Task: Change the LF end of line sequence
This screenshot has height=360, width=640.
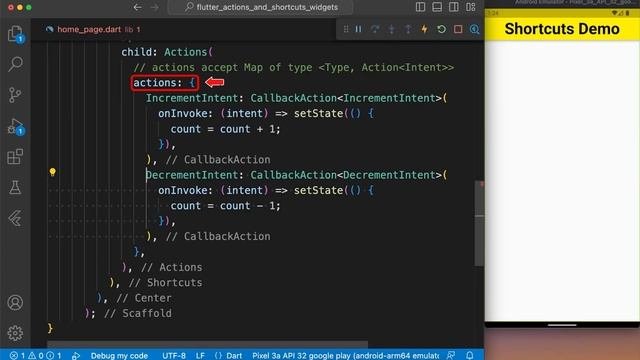Action: (x=200, y=356)
